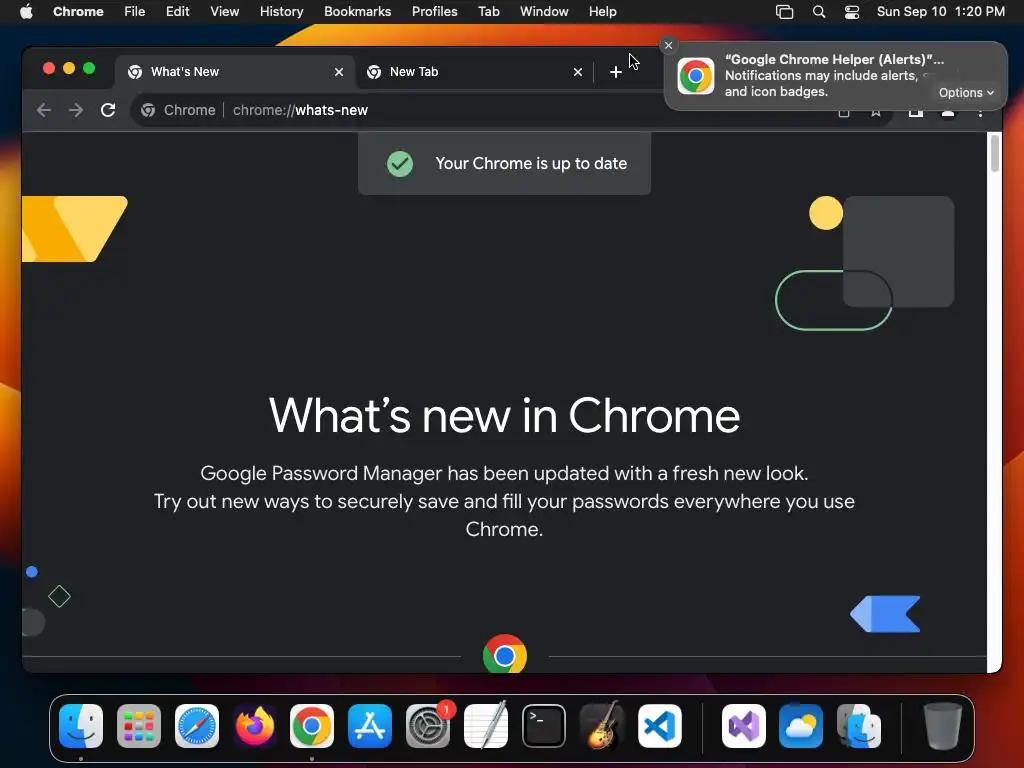The image size is (1024, 768).
Task: Open the Help menu
Action: [602, 12]
